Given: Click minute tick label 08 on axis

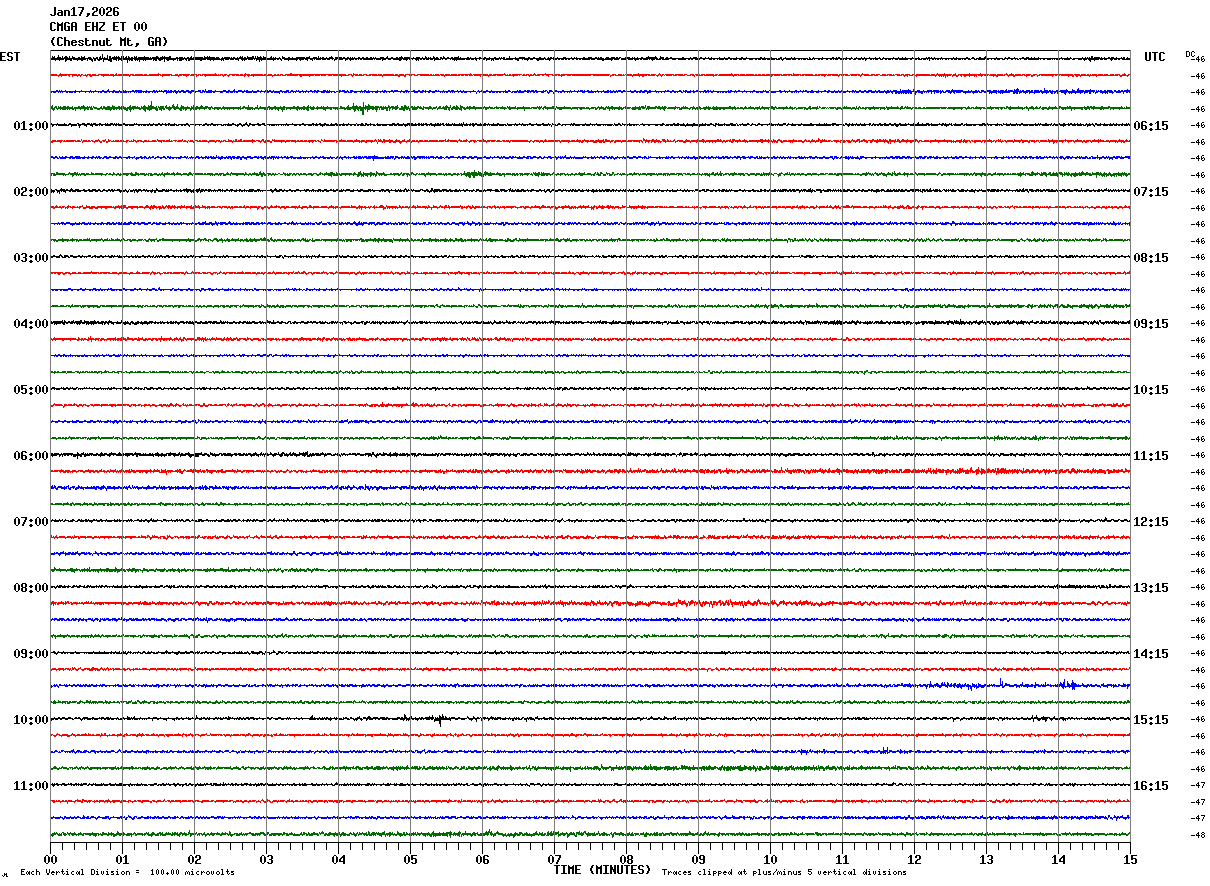Looking at the screenshot, I should point(626,859).
